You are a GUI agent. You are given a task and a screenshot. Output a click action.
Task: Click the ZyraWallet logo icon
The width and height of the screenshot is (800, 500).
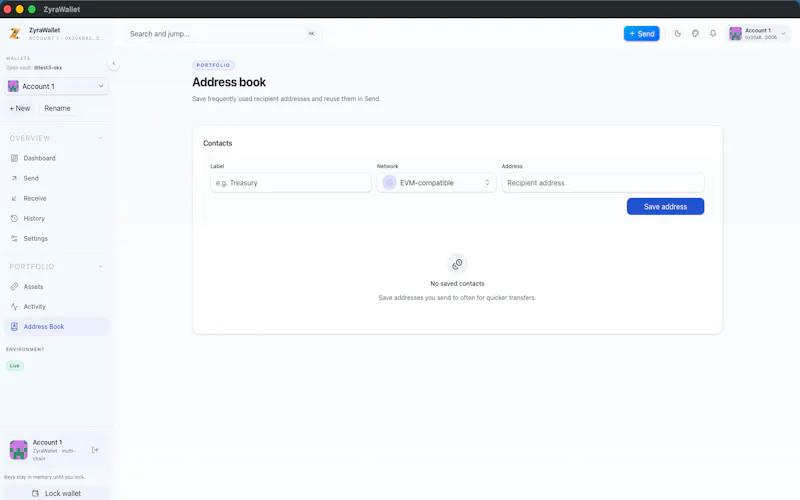(15, 34)
